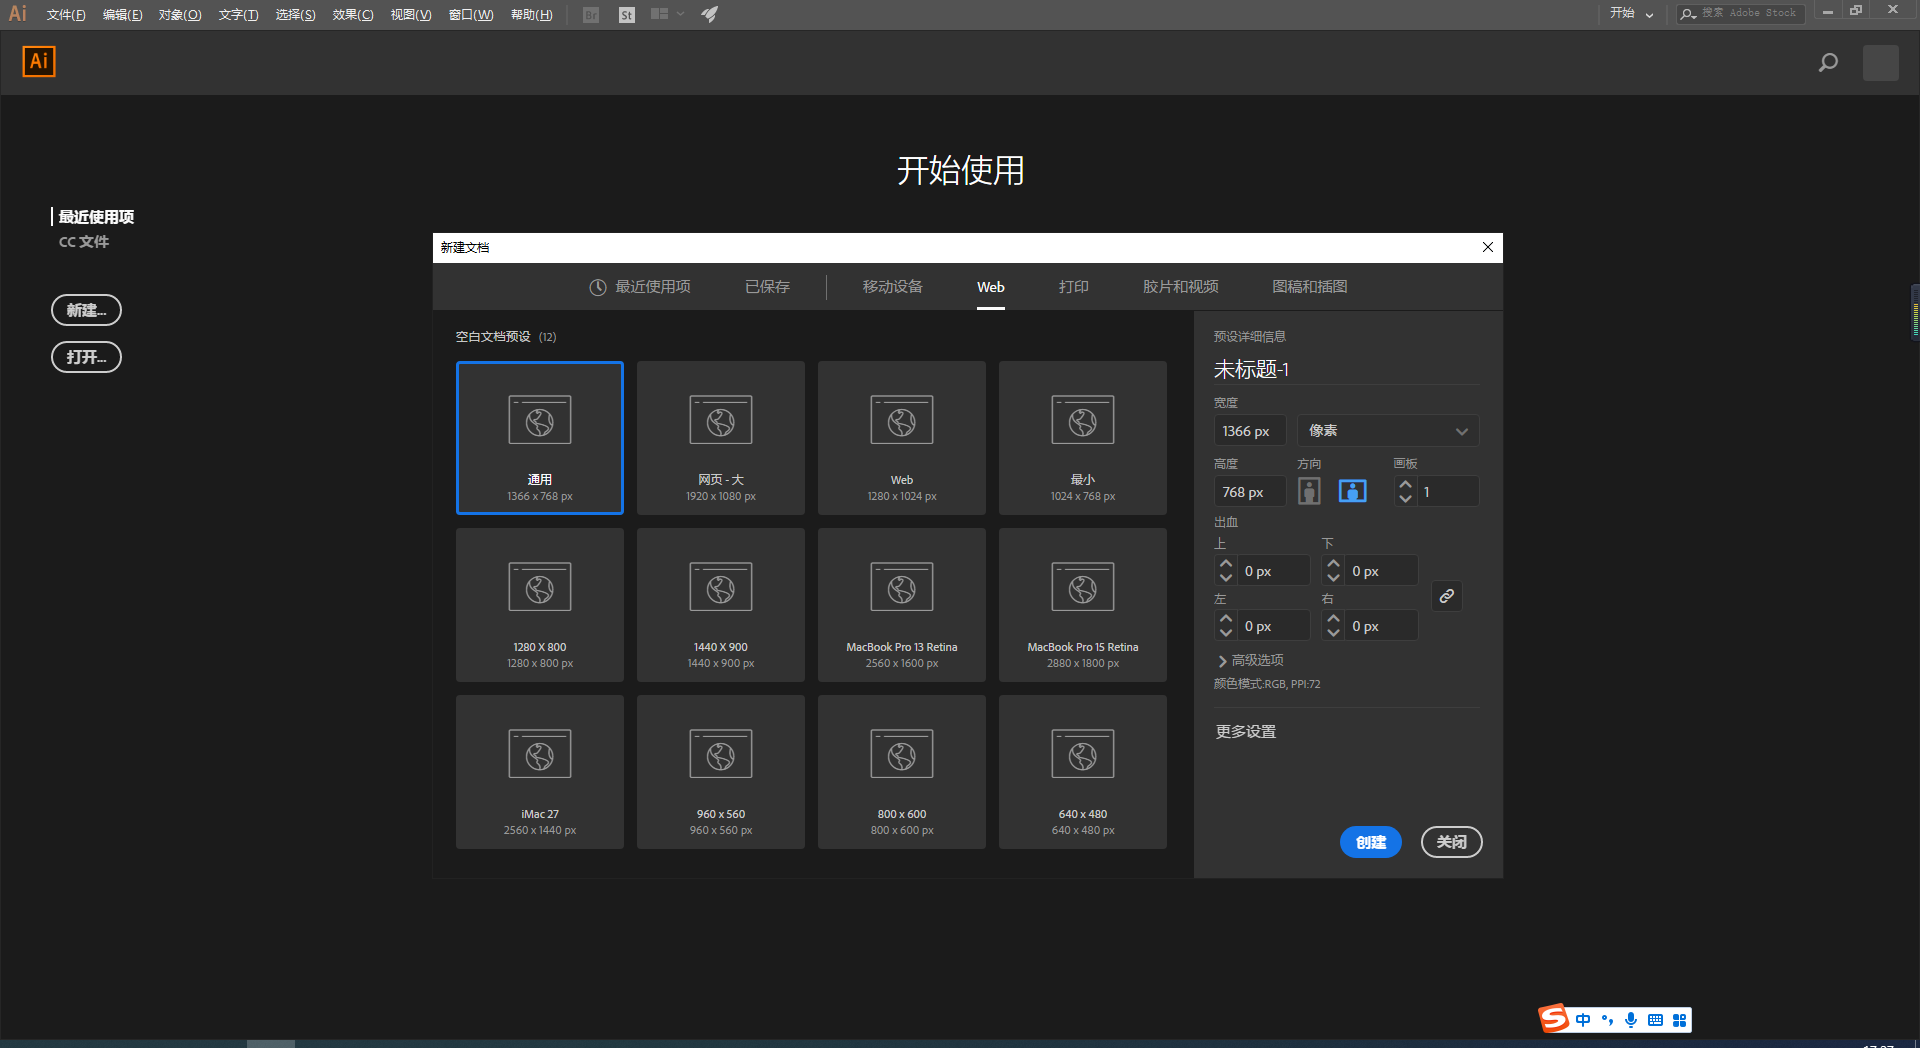Click the 创建 button to create document
This screenshot has height=1048, width=1920.
point(1370,842)
